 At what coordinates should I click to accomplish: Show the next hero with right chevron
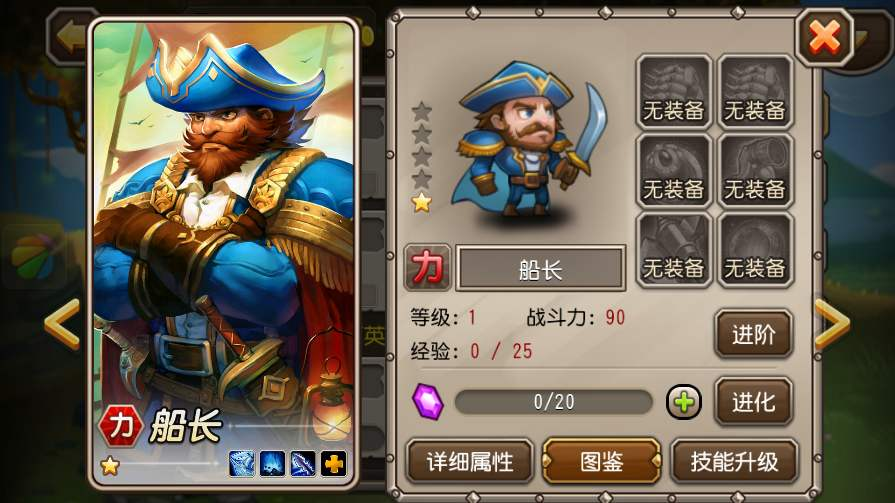[833, 324]
